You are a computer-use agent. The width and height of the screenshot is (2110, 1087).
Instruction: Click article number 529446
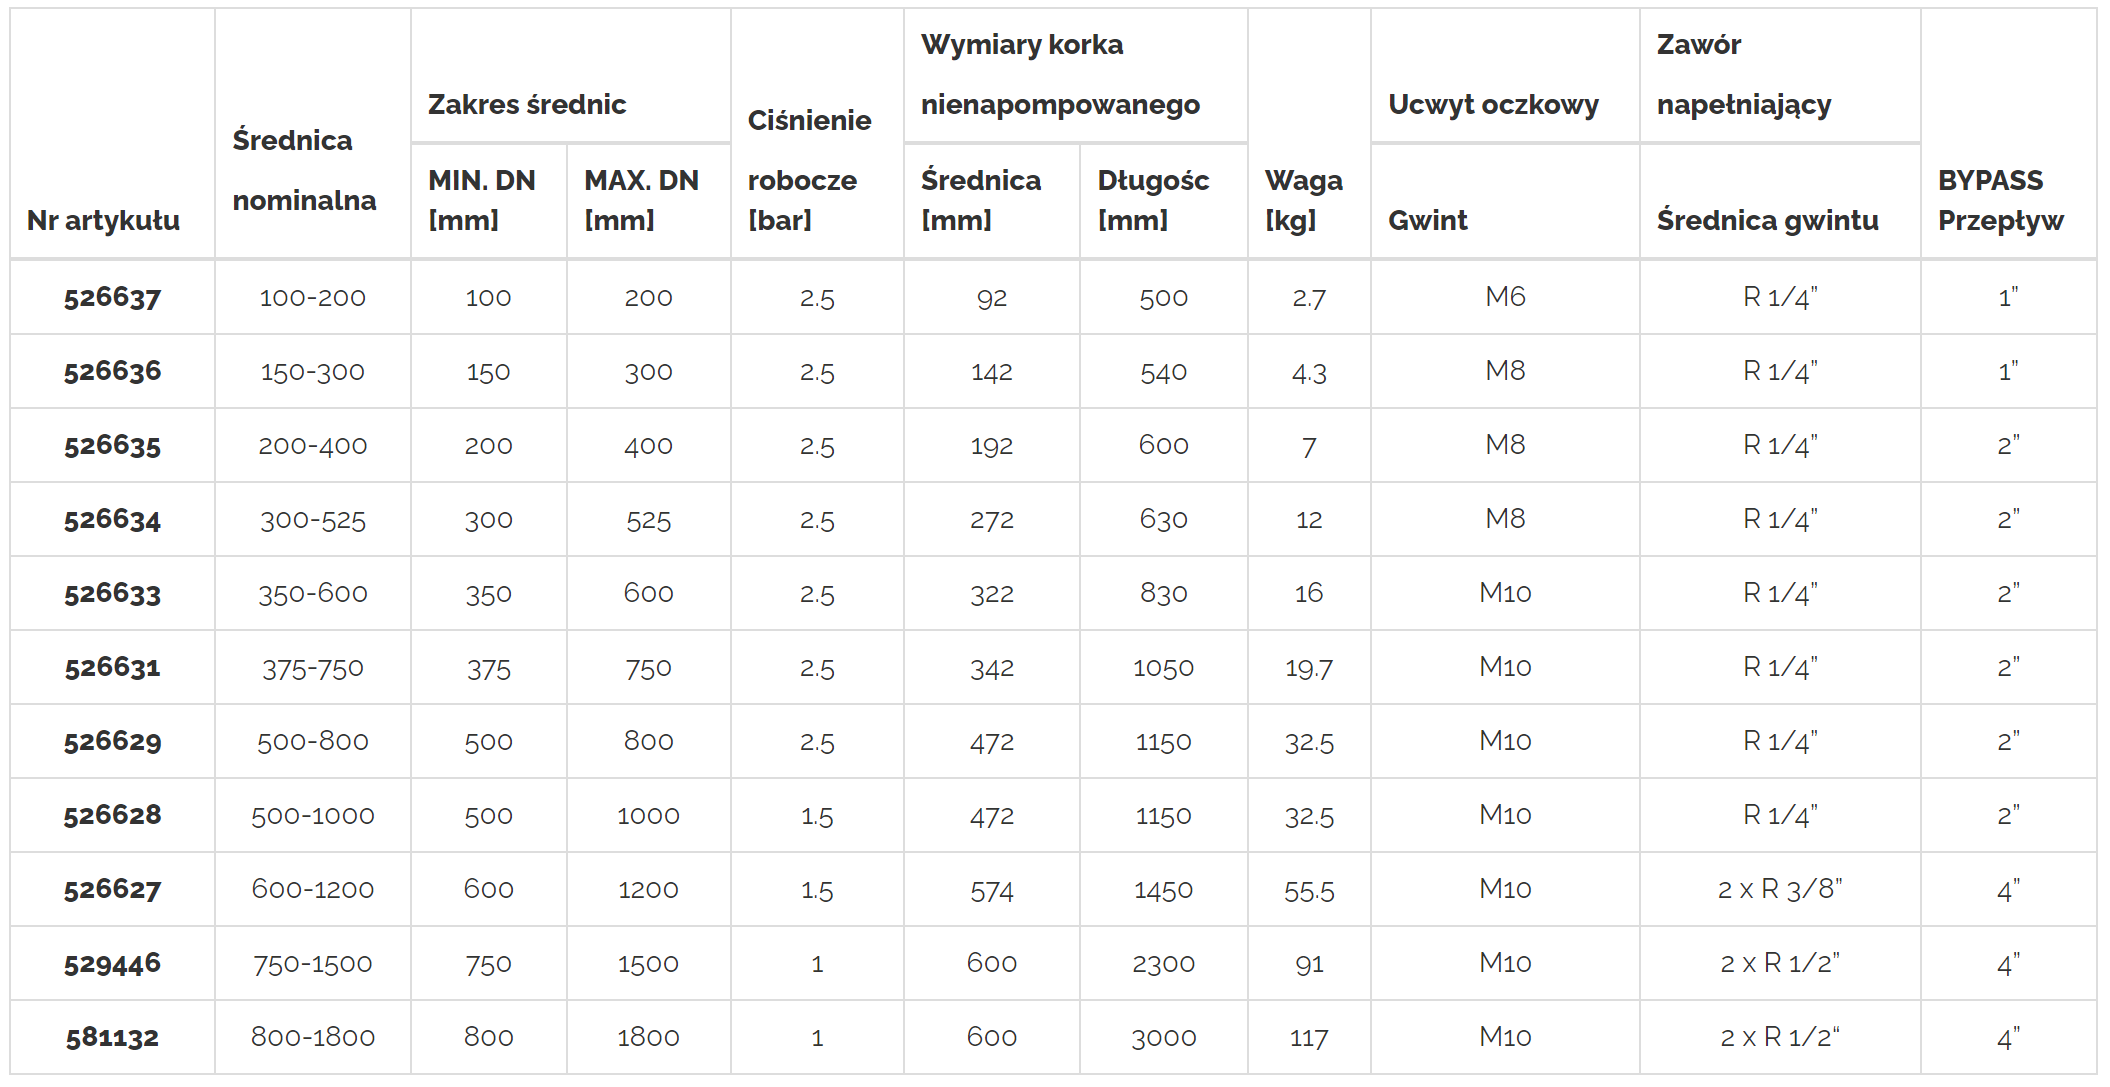tap(112, 963)
